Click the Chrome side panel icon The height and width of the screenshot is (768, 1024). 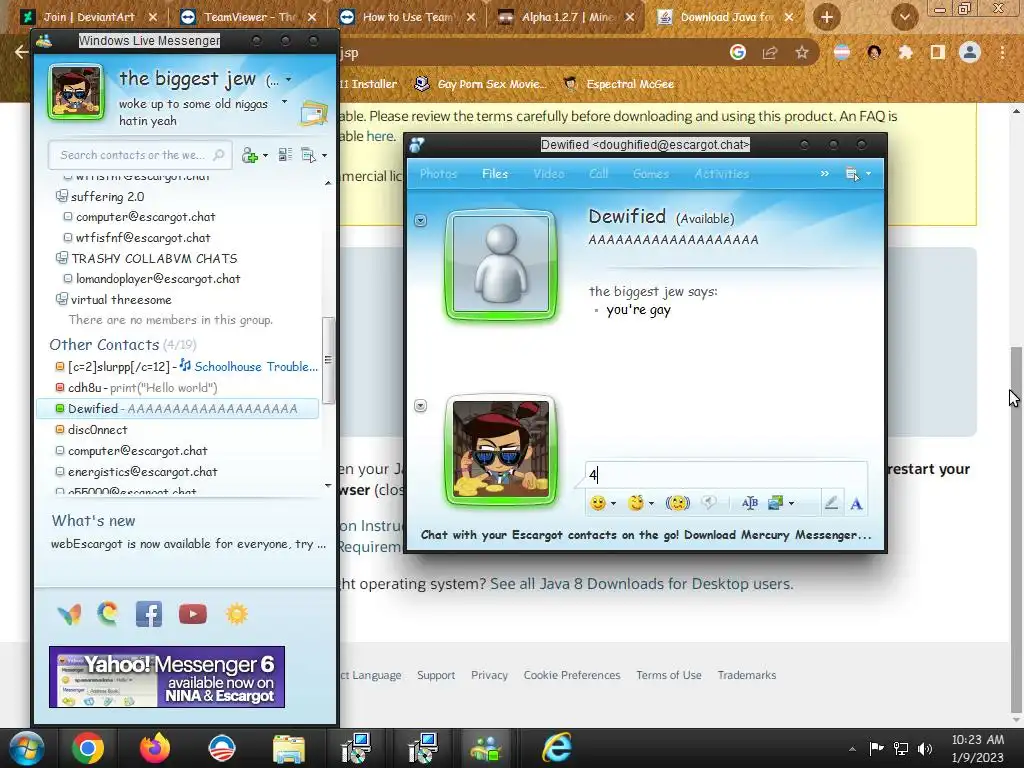[x=938, y=52]
